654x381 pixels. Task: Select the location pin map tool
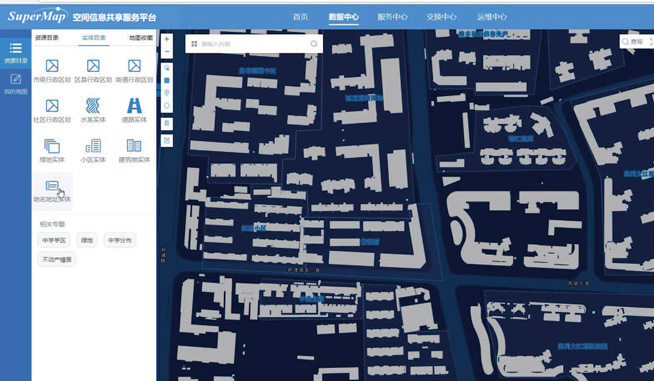[167, 93]
